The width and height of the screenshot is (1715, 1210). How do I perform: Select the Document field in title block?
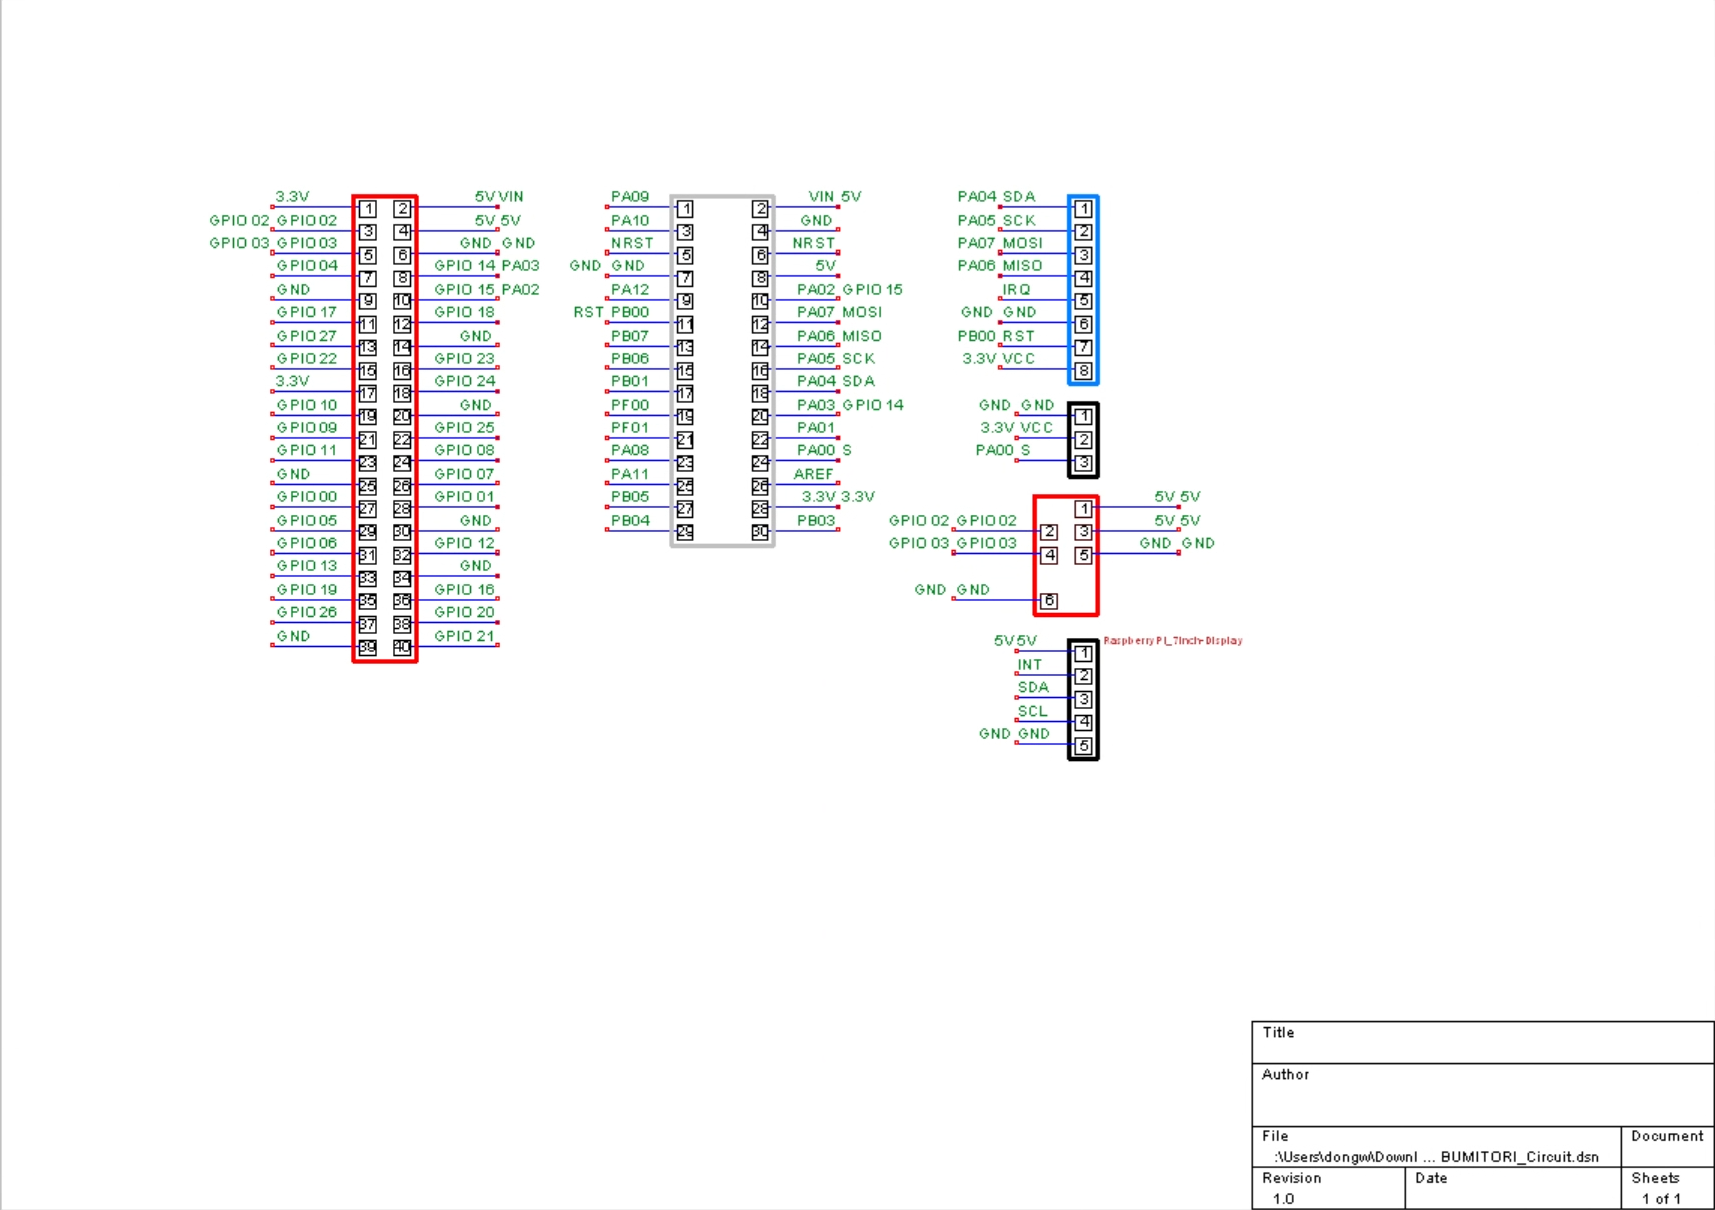click(x=1667, y=1147)
